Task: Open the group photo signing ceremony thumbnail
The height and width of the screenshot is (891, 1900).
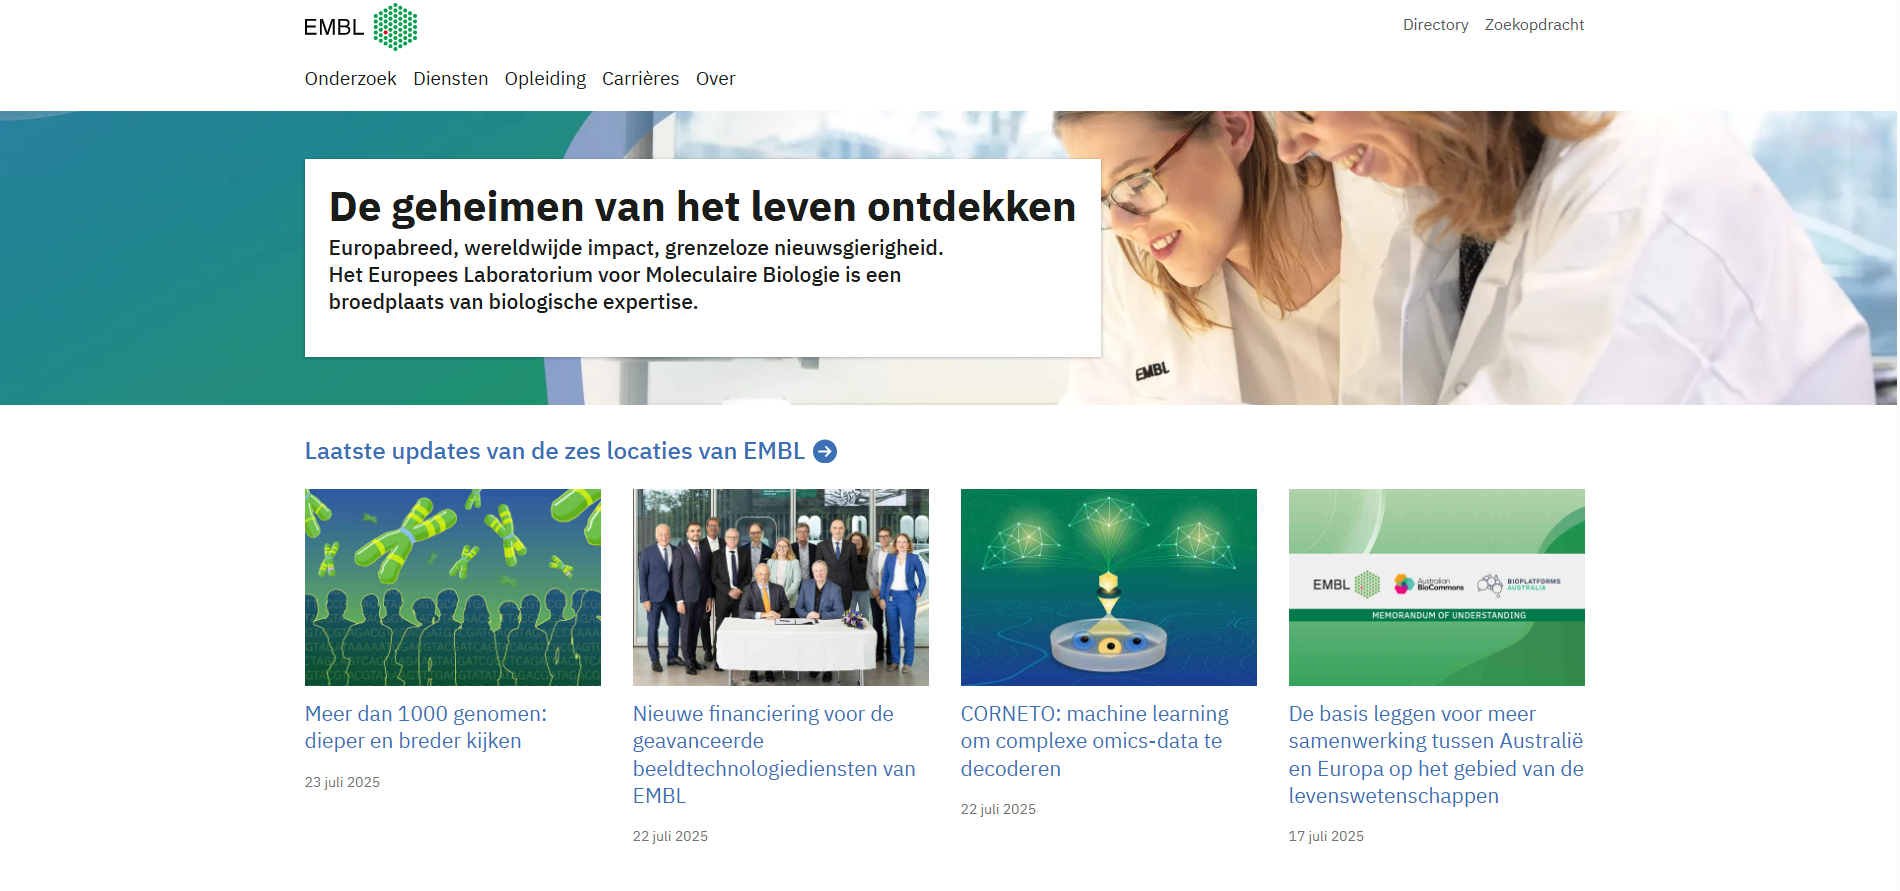Action: 781,587
